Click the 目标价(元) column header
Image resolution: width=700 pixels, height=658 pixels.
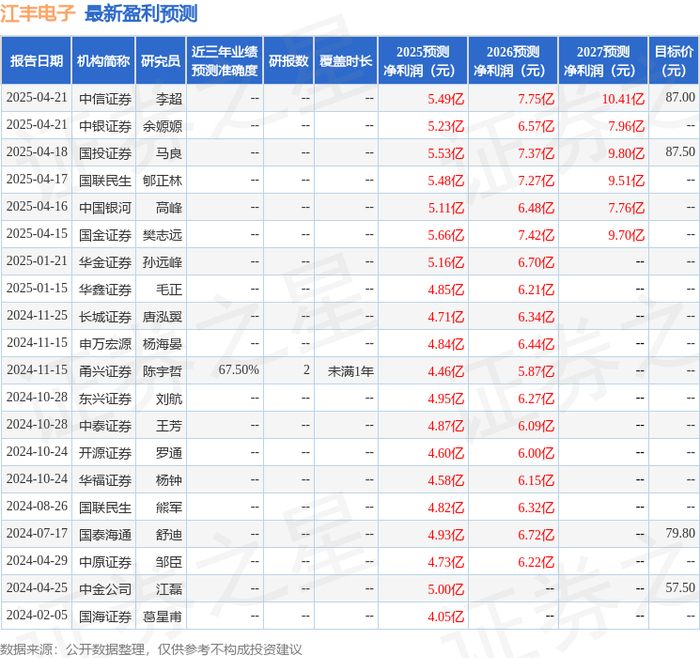(x=673, y=61)
